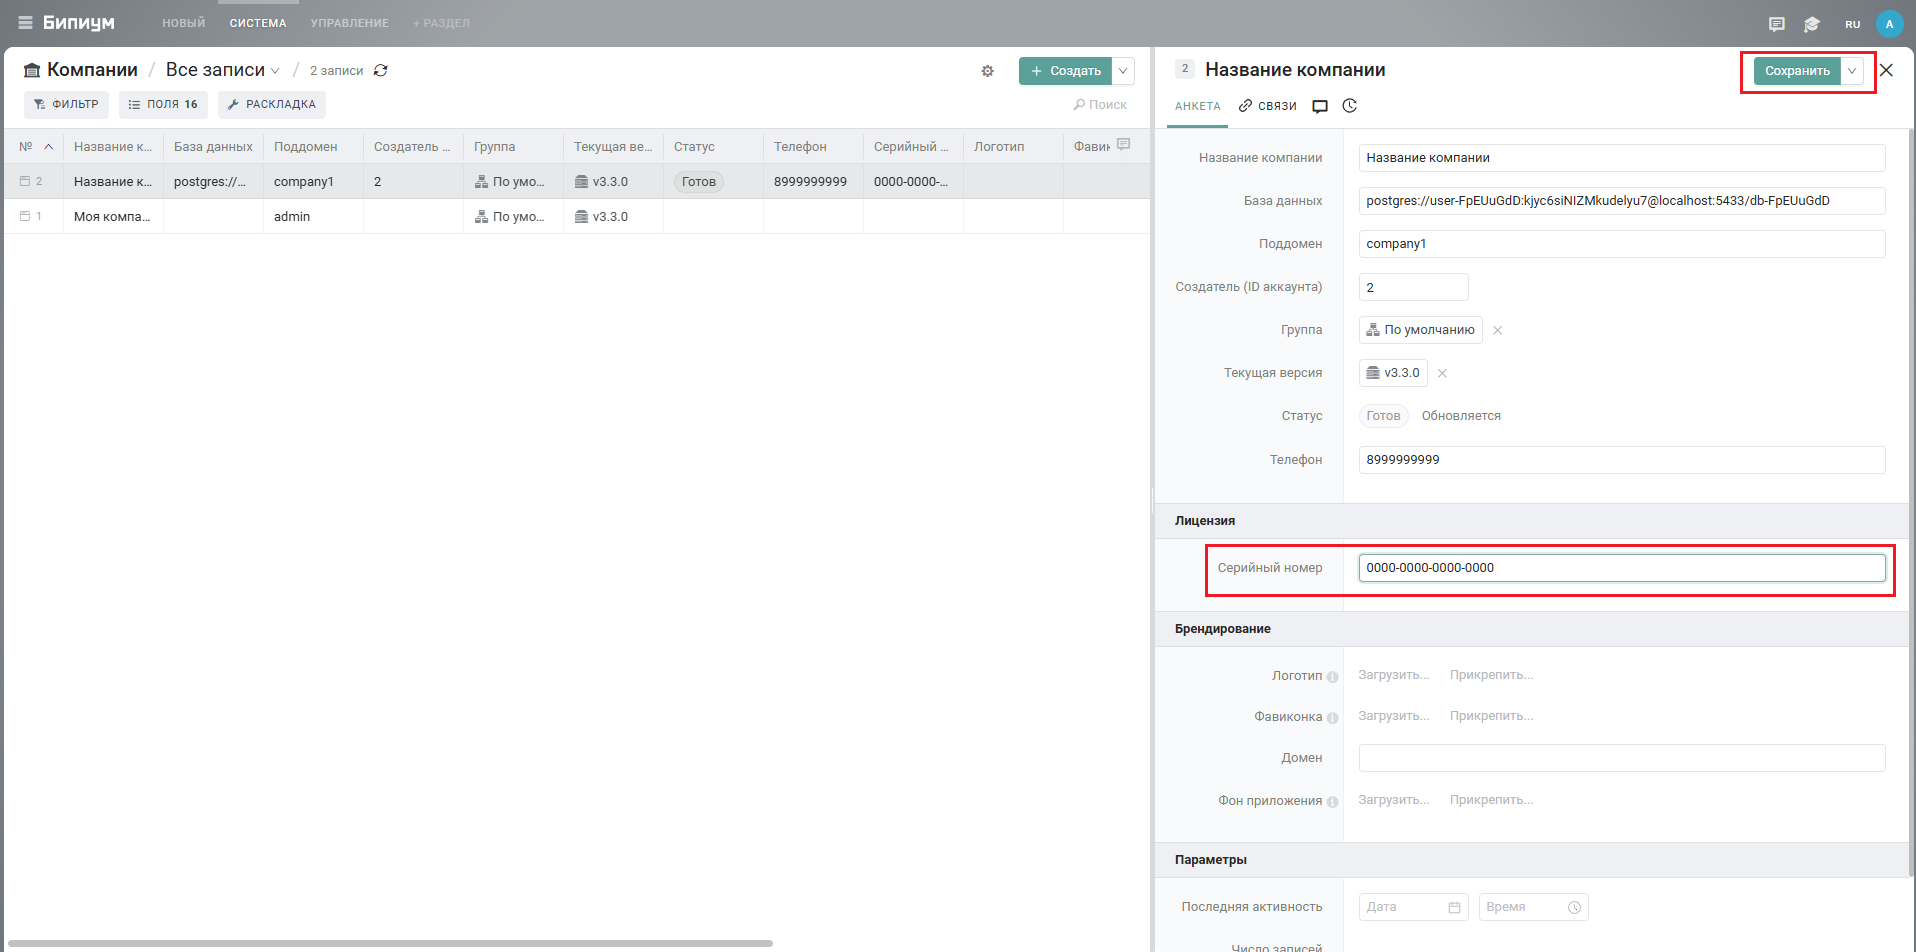Save the record with Сохранить
This screenshot has width=1916, height=952.
[1797, 71]
